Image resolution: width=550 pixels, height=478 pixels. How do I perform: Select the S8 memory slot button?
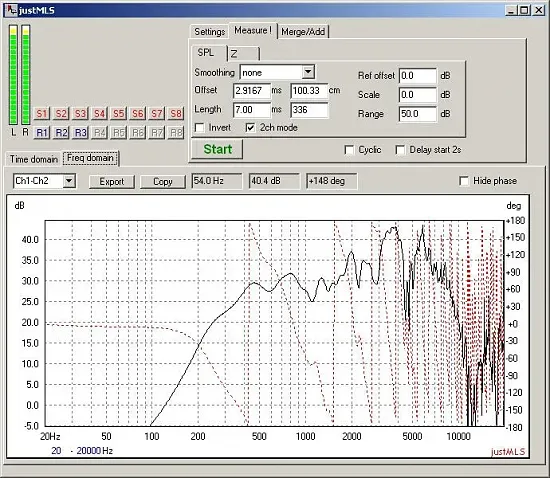click(176, 114)
